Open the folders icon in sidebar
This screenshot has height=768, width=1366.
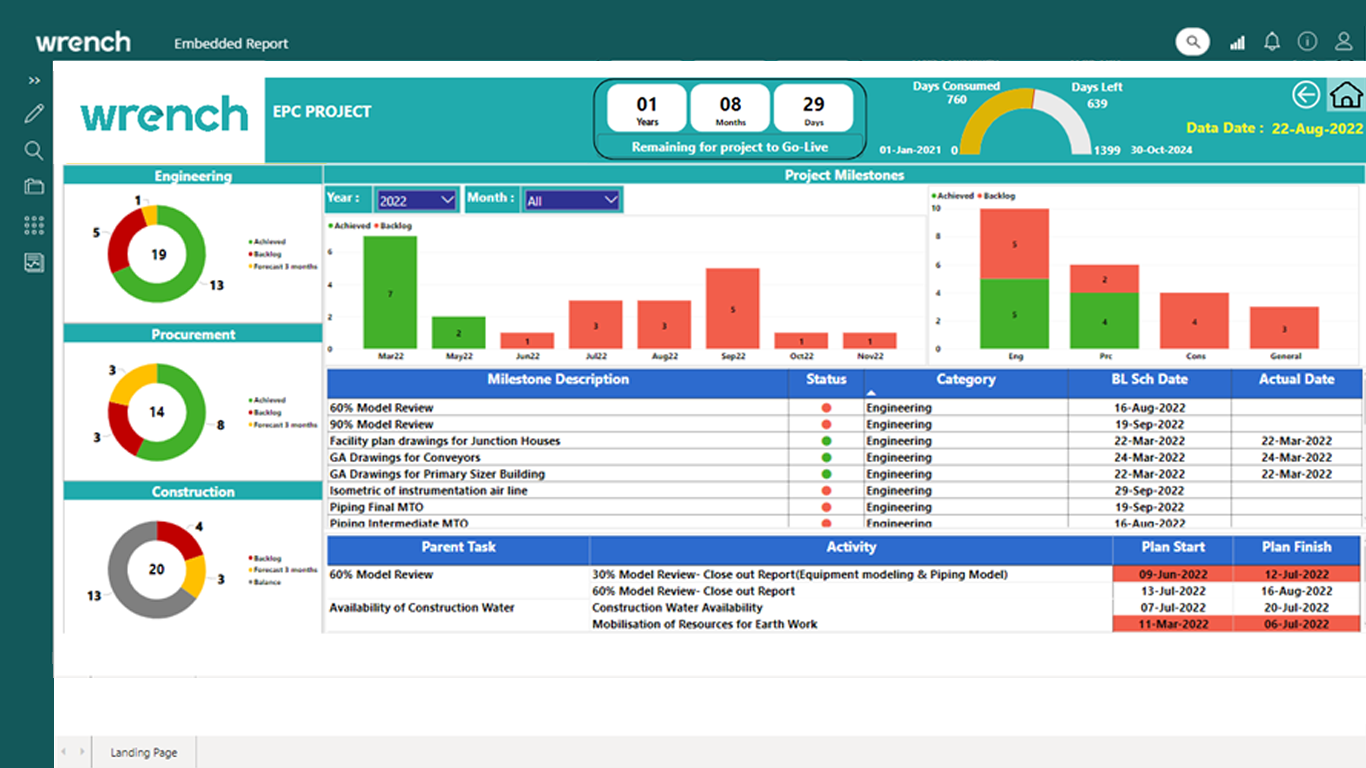(34, 187)
